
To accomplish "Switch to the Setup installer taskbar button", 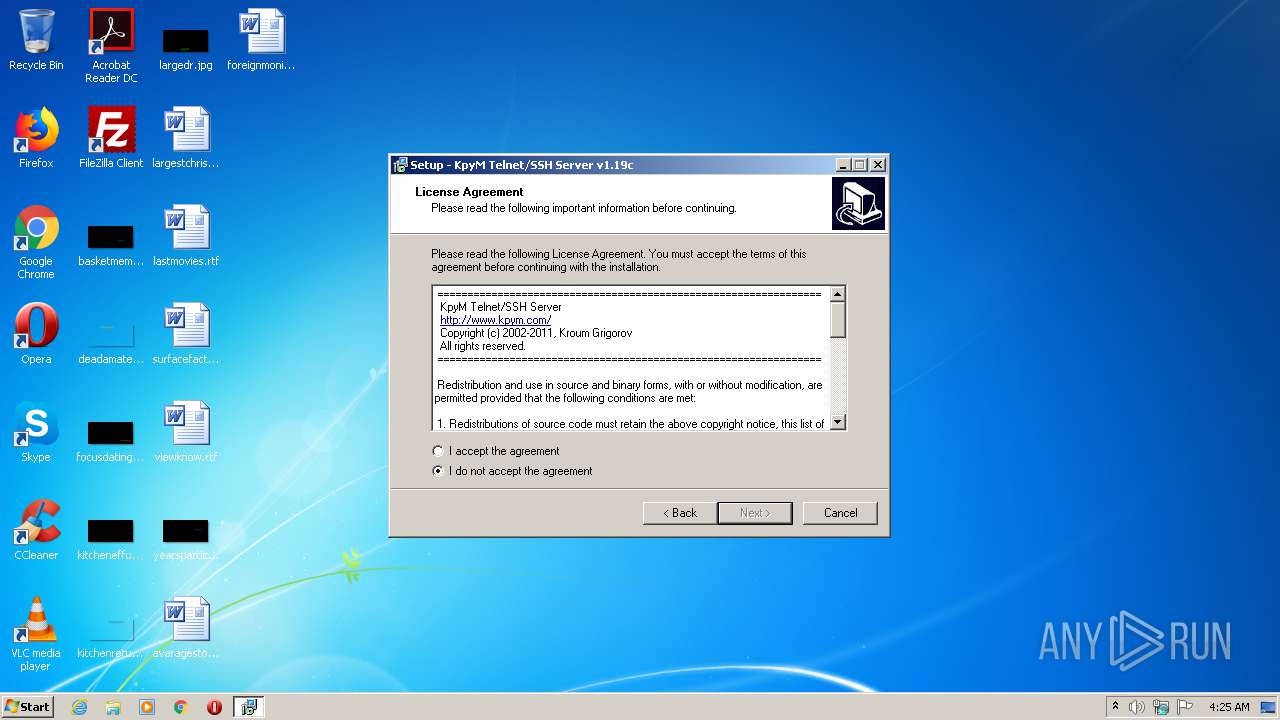I will pyautogui.click(x=248, y=707).
